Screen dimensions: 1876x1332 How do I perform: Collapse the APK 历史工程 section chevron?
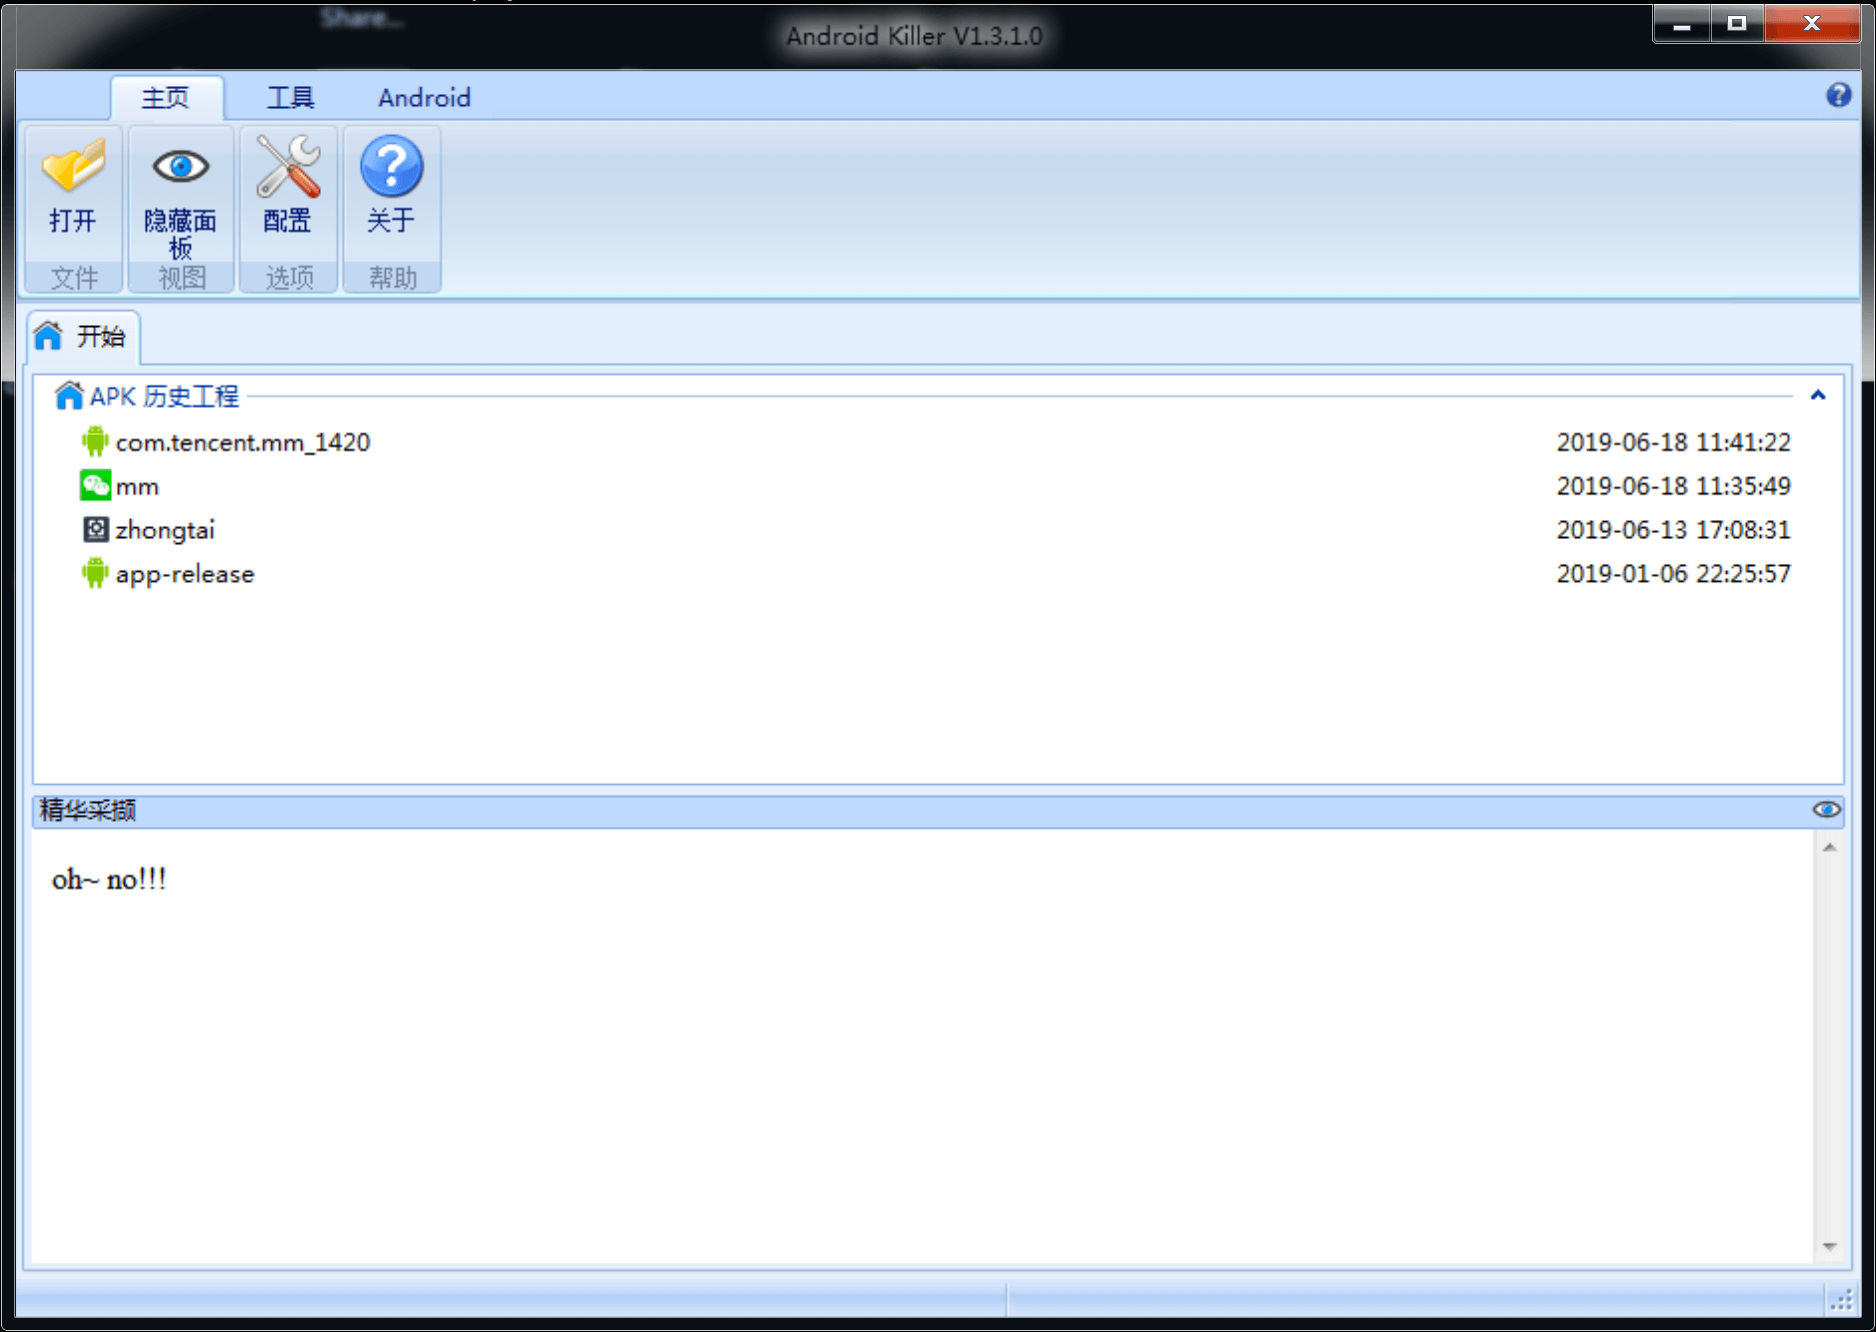pyautogui.click(x=1818, y=396)
